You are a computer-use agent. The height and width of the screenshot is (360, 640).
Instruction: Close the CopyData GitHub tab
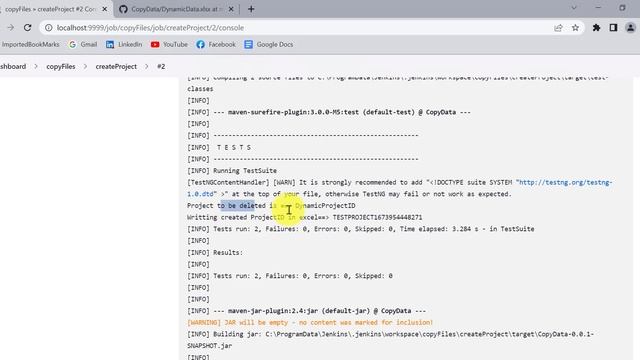coord(231,9)
